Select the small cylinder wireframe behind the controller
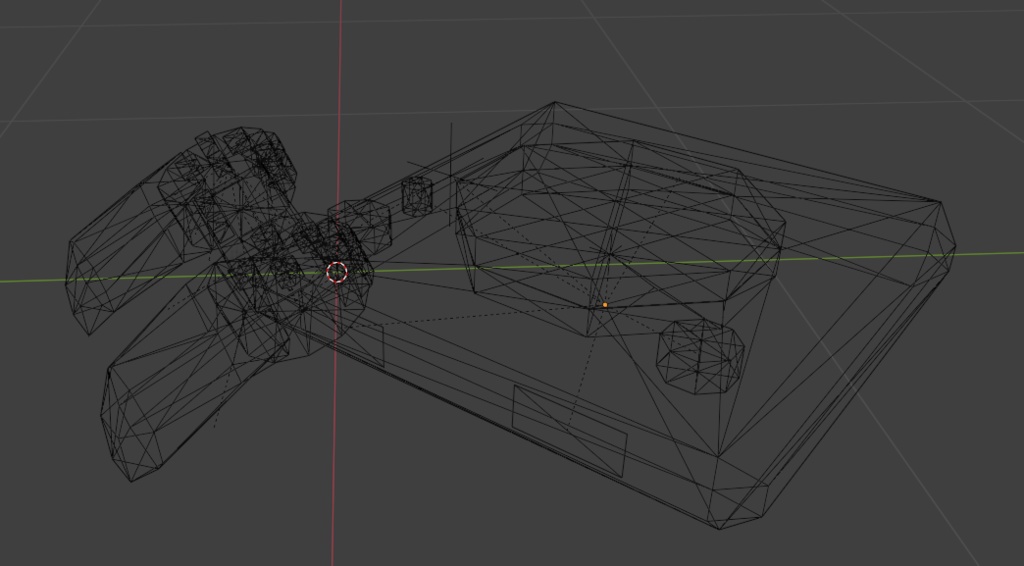Viewport: 1024px width, 566px height. (x=417, y=197)
